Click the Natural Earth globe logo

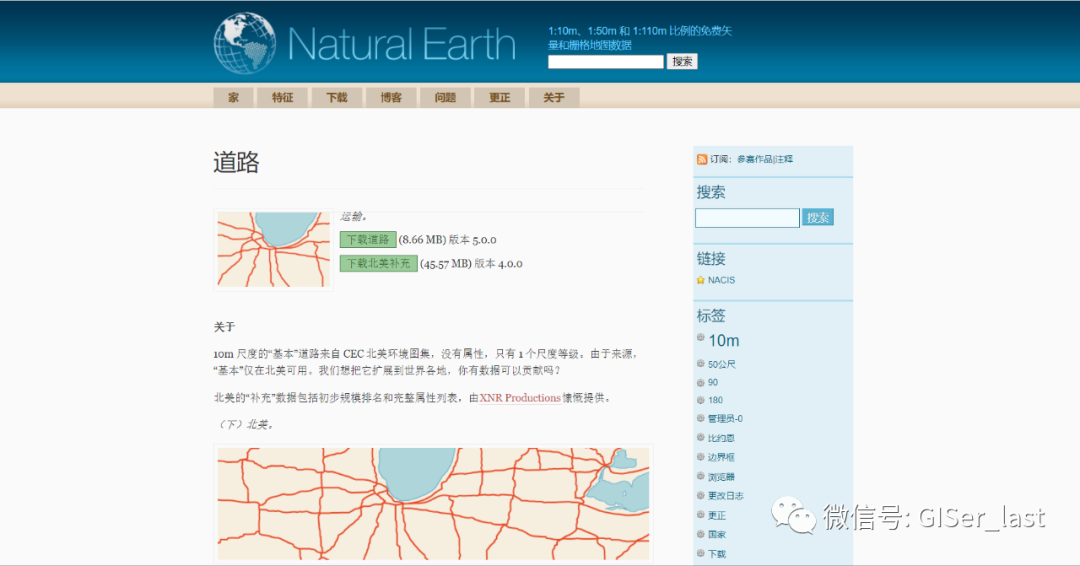[245, 43]
